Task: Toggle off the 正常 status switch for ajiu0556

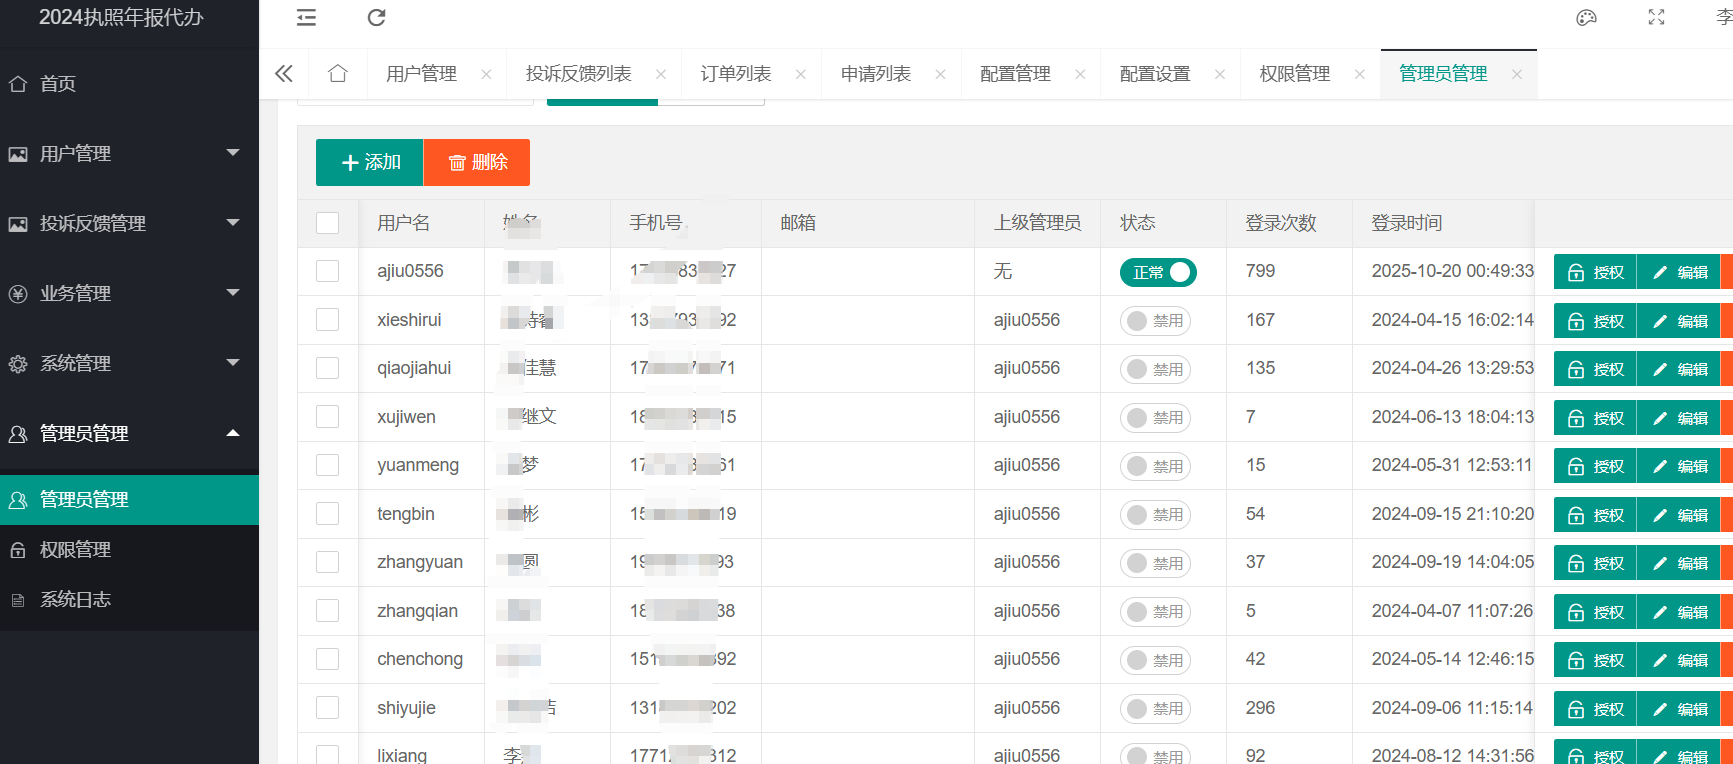Action: click(x=1158, y=272)
